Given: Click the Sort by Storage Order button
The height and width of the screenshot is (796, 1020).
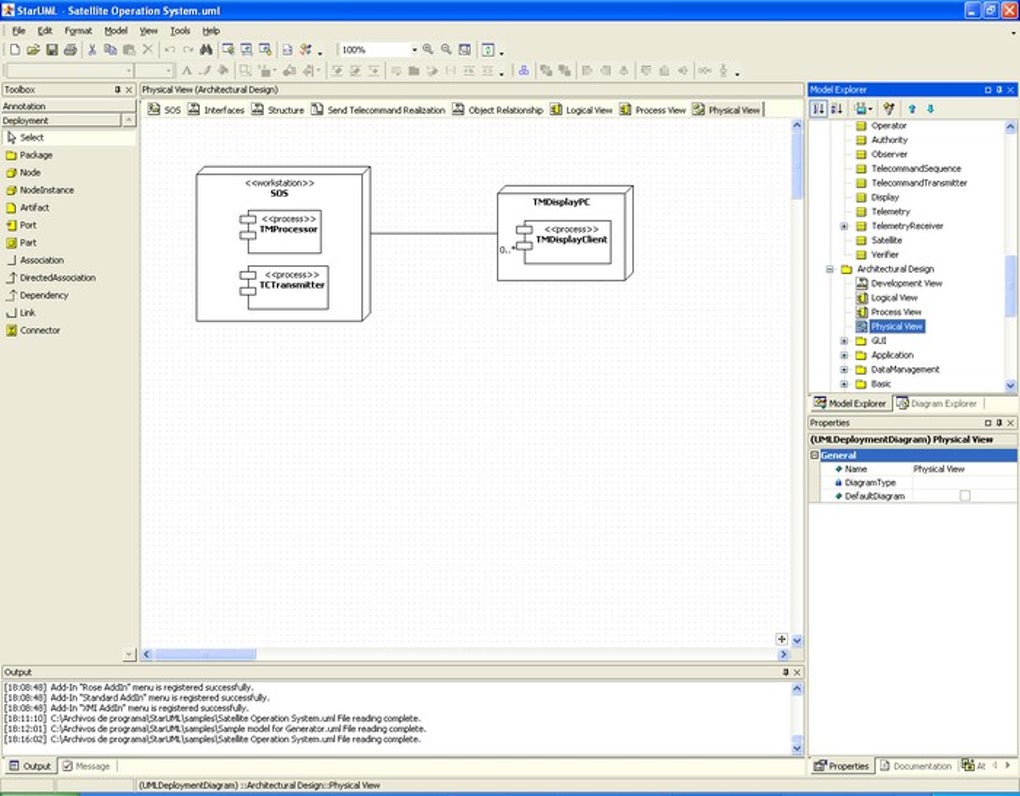Looking at the screenshot, I should 818,109.
